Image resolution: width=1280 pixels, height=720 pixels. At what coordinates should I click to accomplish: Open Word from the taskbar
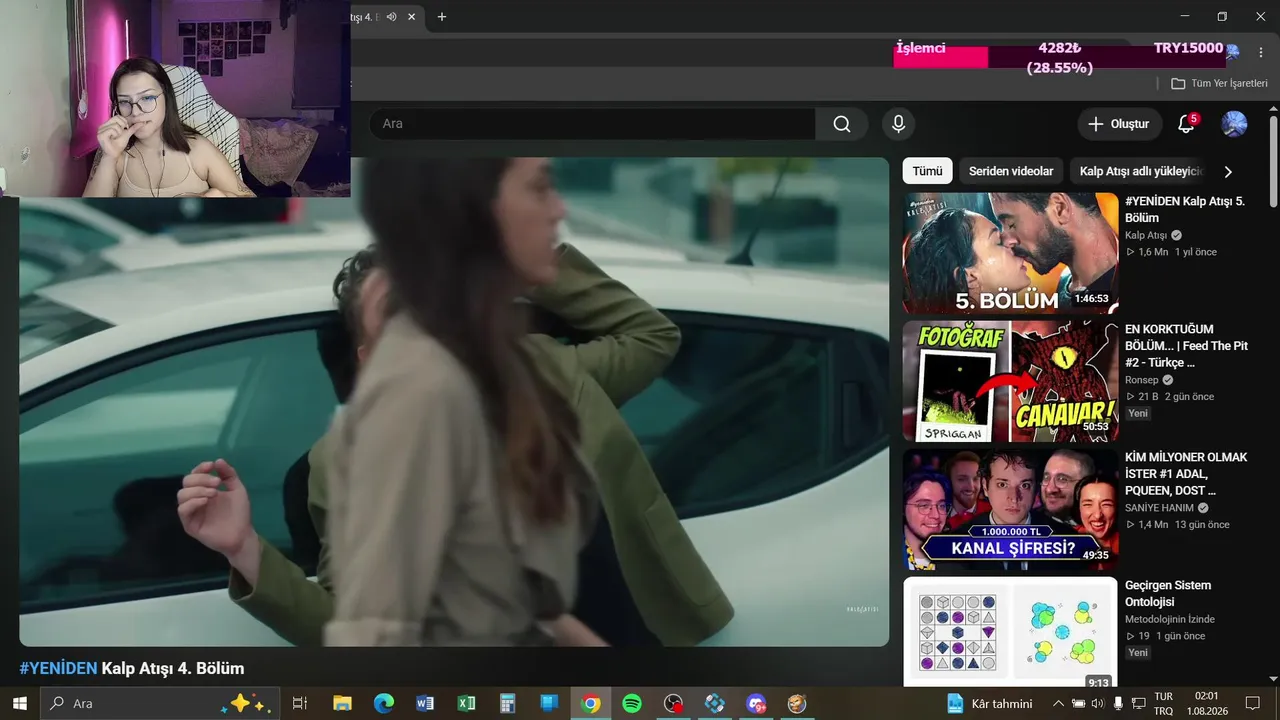[x=425, y=703]
